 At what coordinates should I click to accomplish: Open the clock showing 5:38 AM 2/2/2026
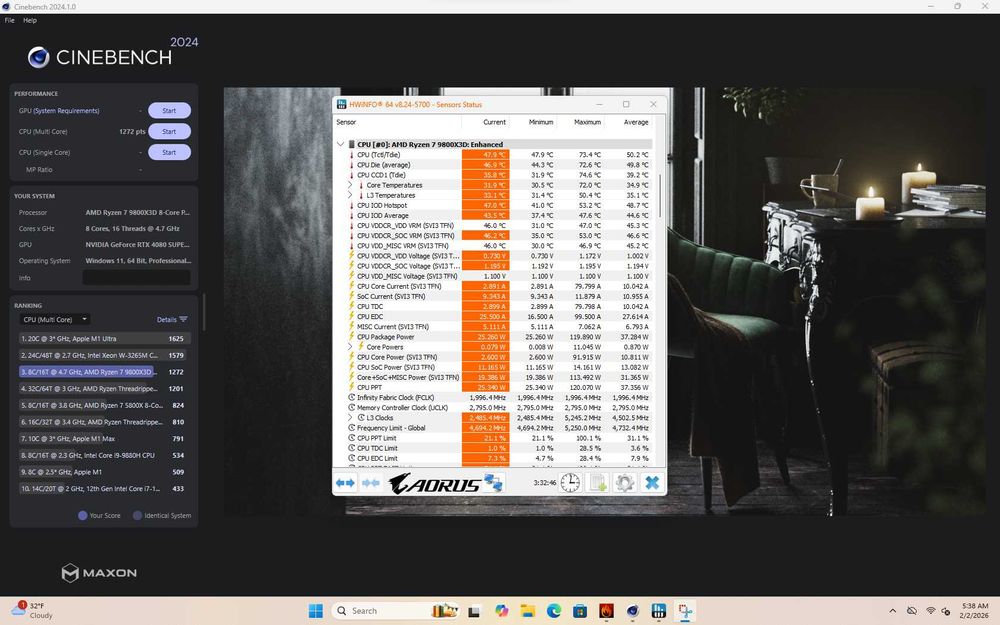[974, 611]
